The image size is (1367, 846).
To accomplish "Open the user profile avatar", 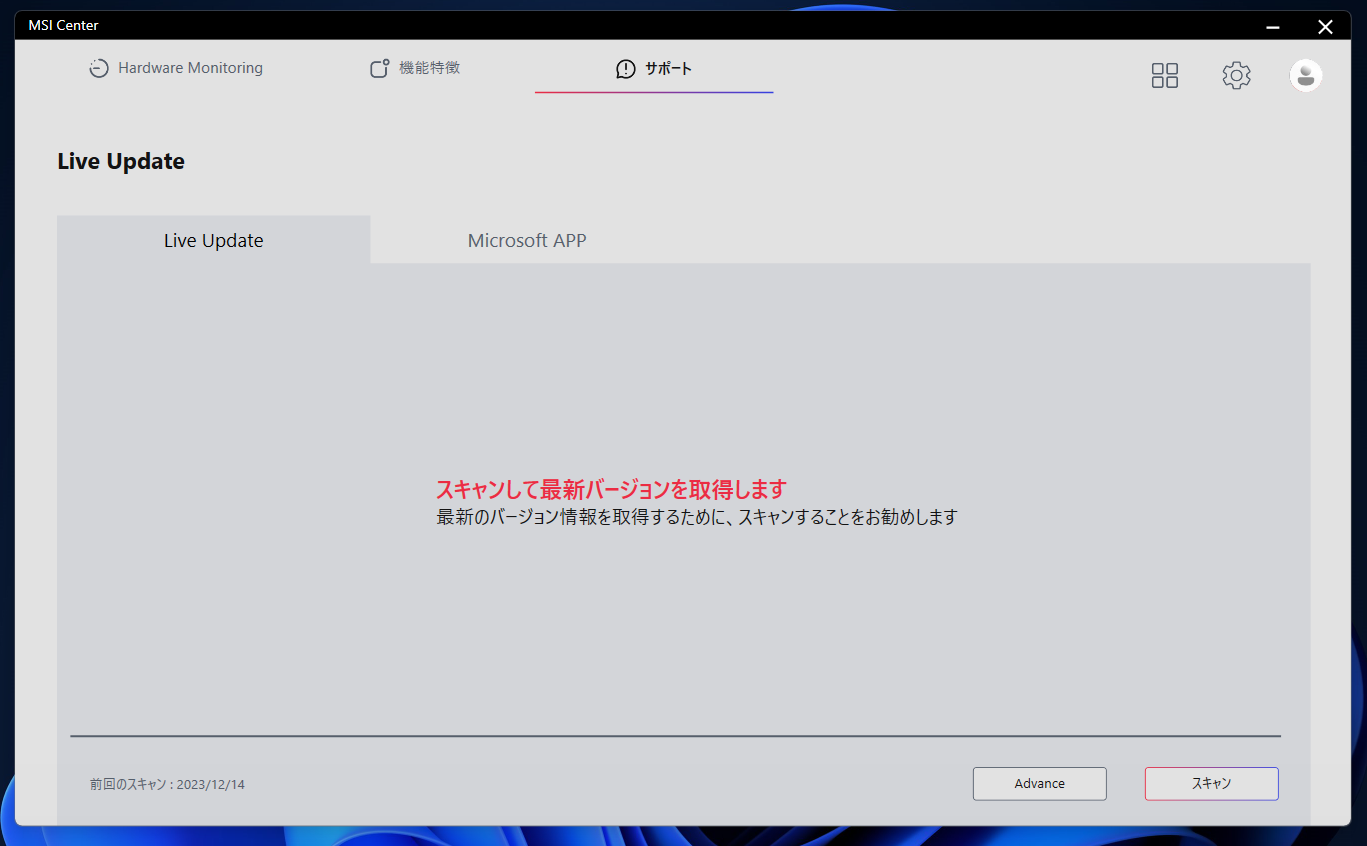I will tap(1306, 75).
